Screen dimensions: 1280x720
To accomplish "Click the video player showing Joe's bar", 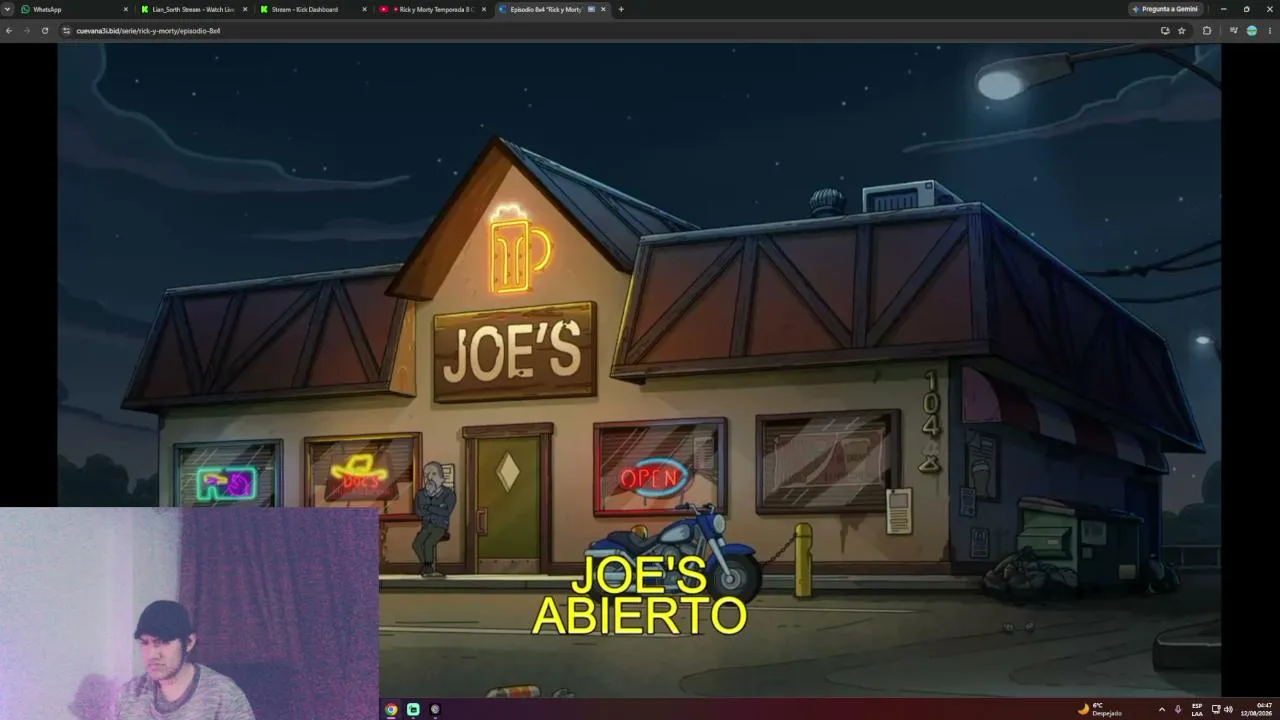I will (x=639, y=370).
